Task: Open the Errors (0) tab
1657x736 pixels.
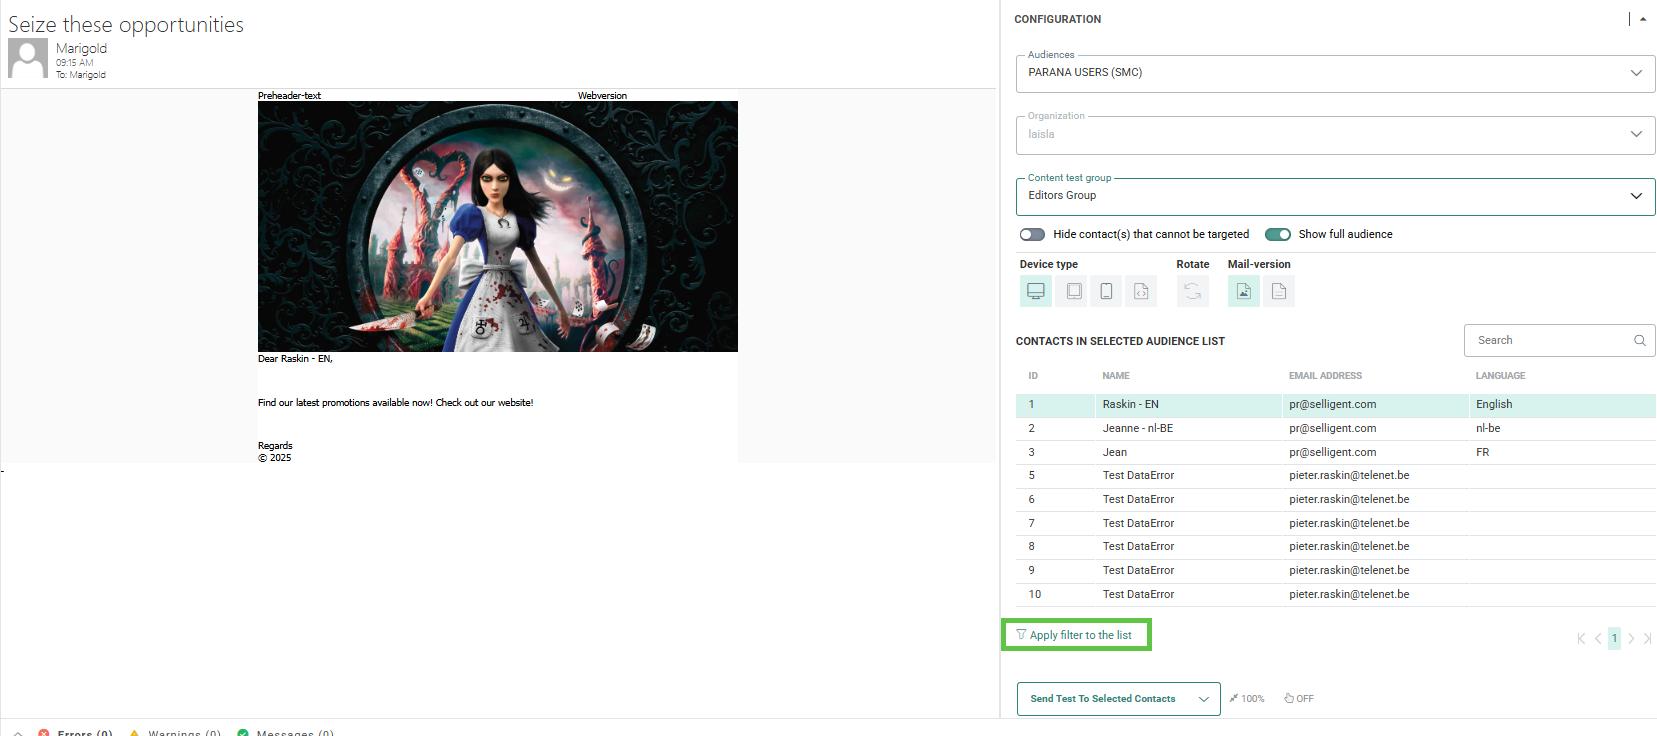Action: pyautogui.click(x=75, y=733)
